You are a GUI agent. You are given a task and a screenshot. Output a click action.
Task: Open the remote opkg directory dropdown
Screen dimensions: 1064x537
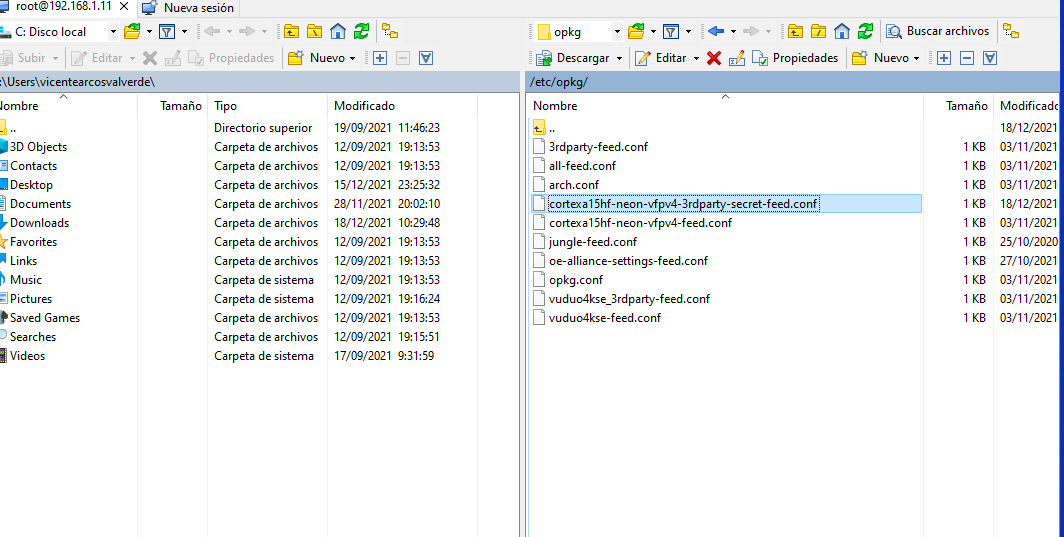click(x=616, y=32)
